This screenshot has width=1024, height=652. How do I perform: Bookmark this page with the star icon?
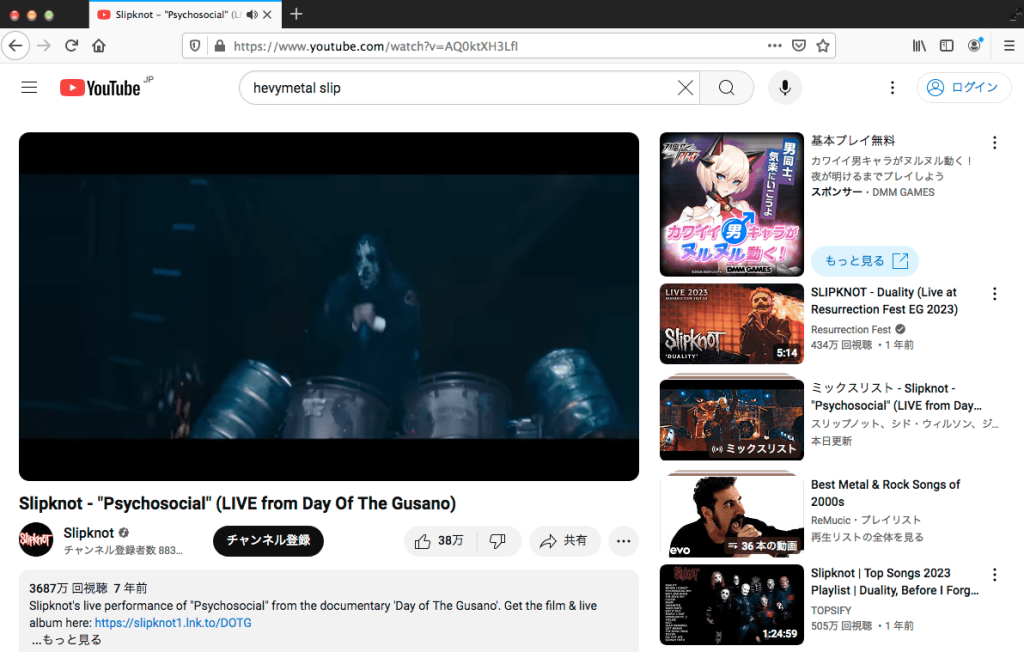823,46
